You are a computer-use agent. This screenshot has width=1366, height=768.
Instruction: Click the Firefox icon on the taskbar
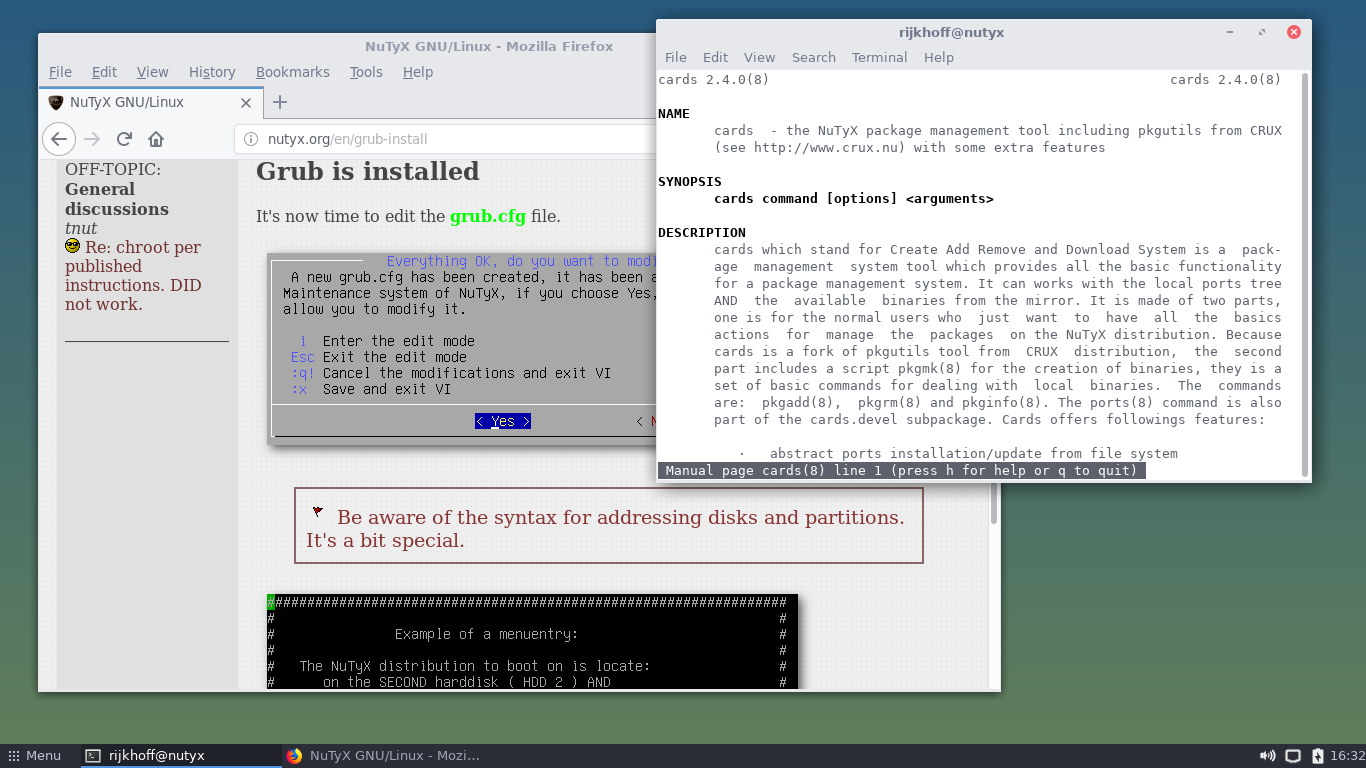[x=294, y=756]
